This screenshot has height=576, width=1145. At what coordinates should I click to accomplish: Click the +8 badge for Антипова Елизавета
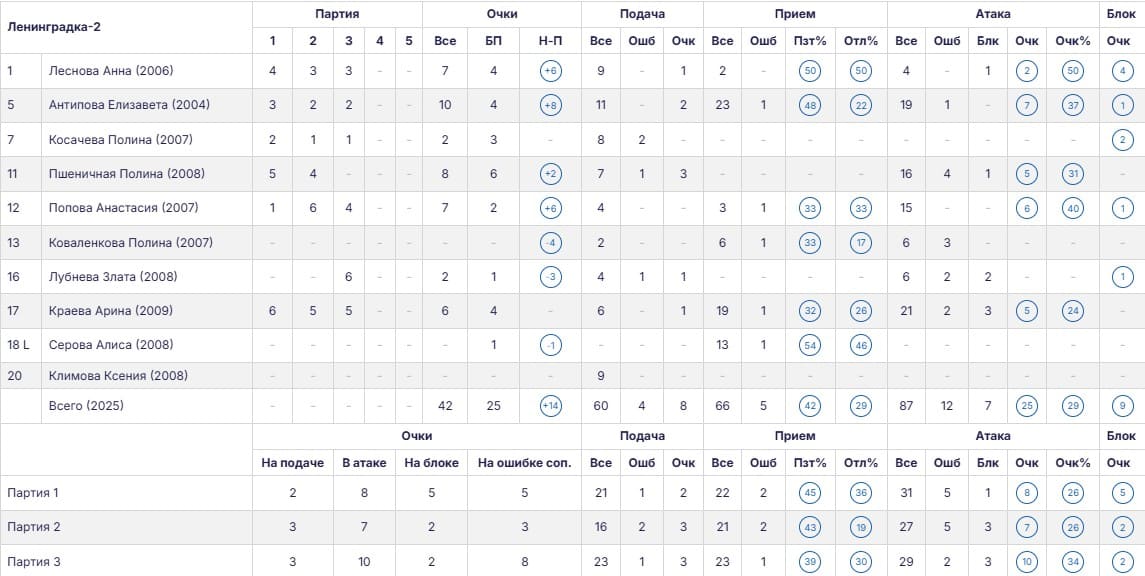click(551, 105)
